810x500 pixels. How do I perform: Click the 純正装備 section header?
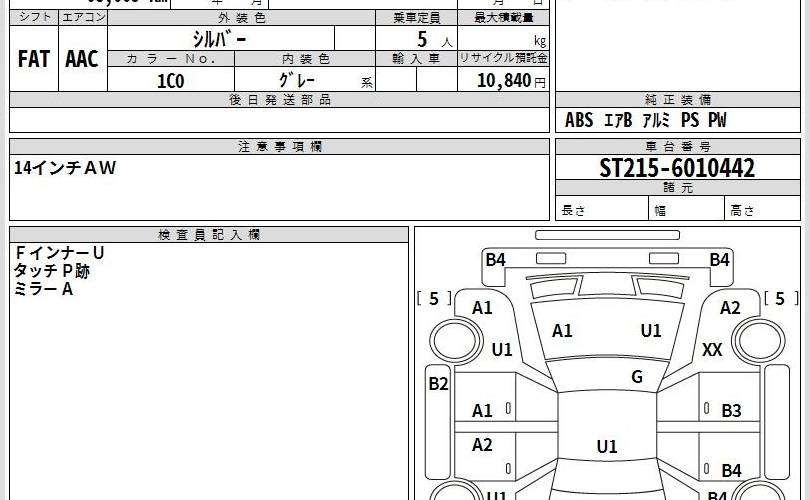pyautogui.click(x=678, y=100)
